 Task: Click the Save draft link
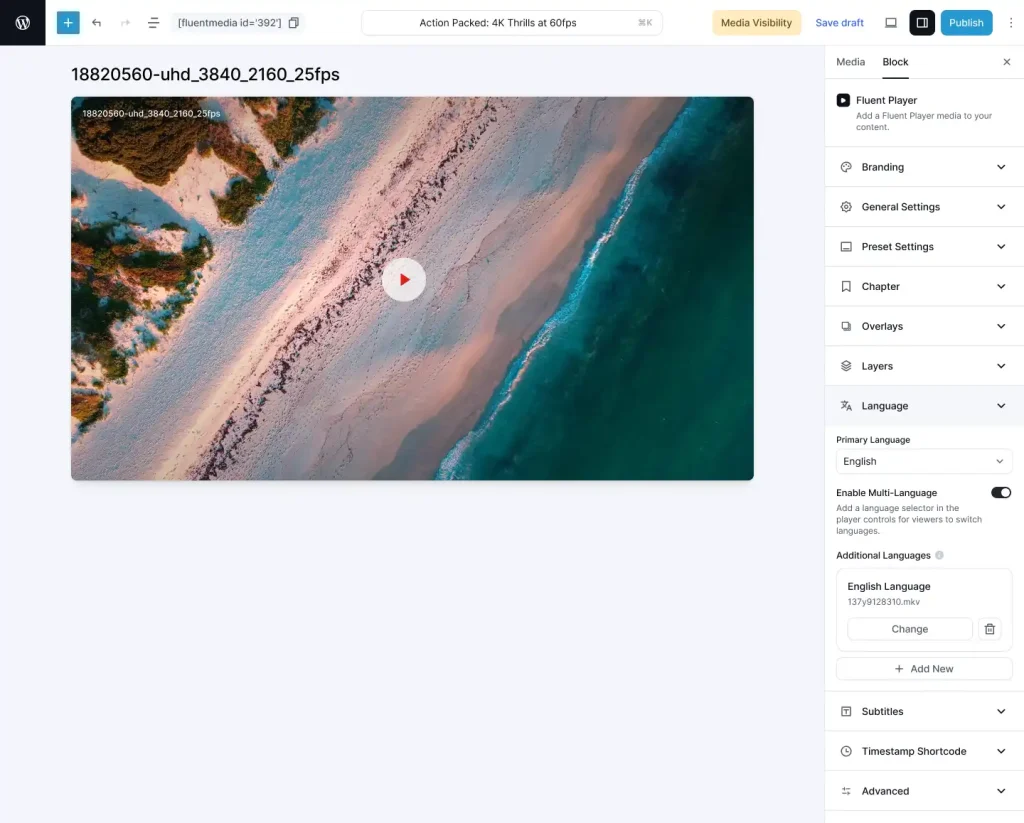tap(839, 22)
